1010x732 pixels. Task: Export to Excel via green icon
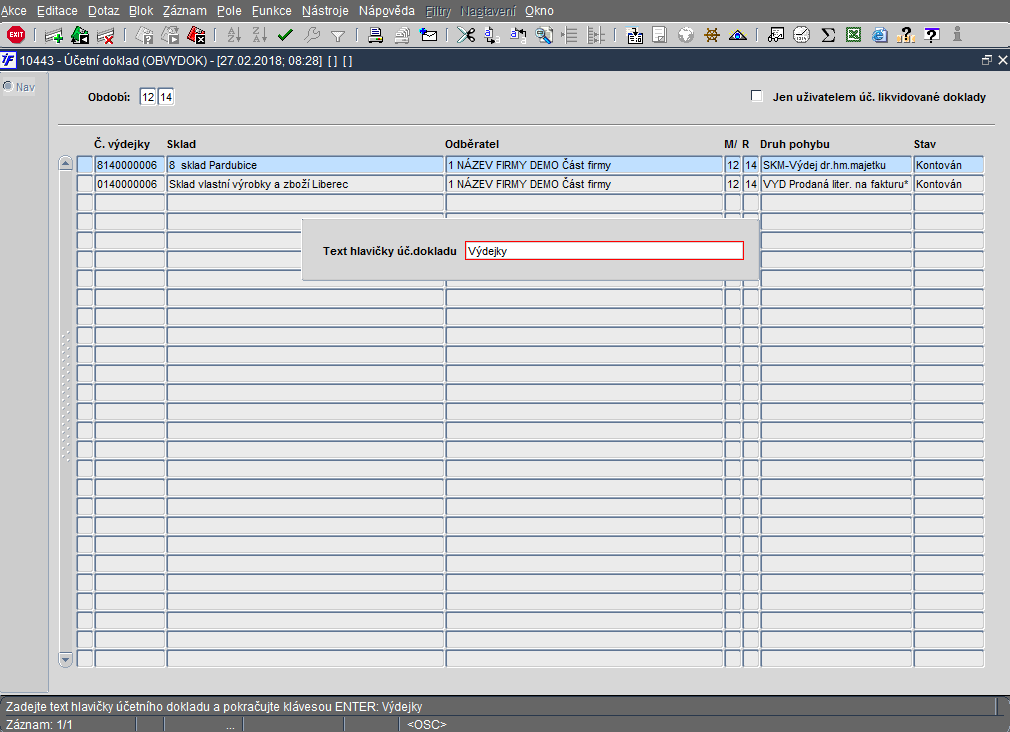click(x=853, y=35)
